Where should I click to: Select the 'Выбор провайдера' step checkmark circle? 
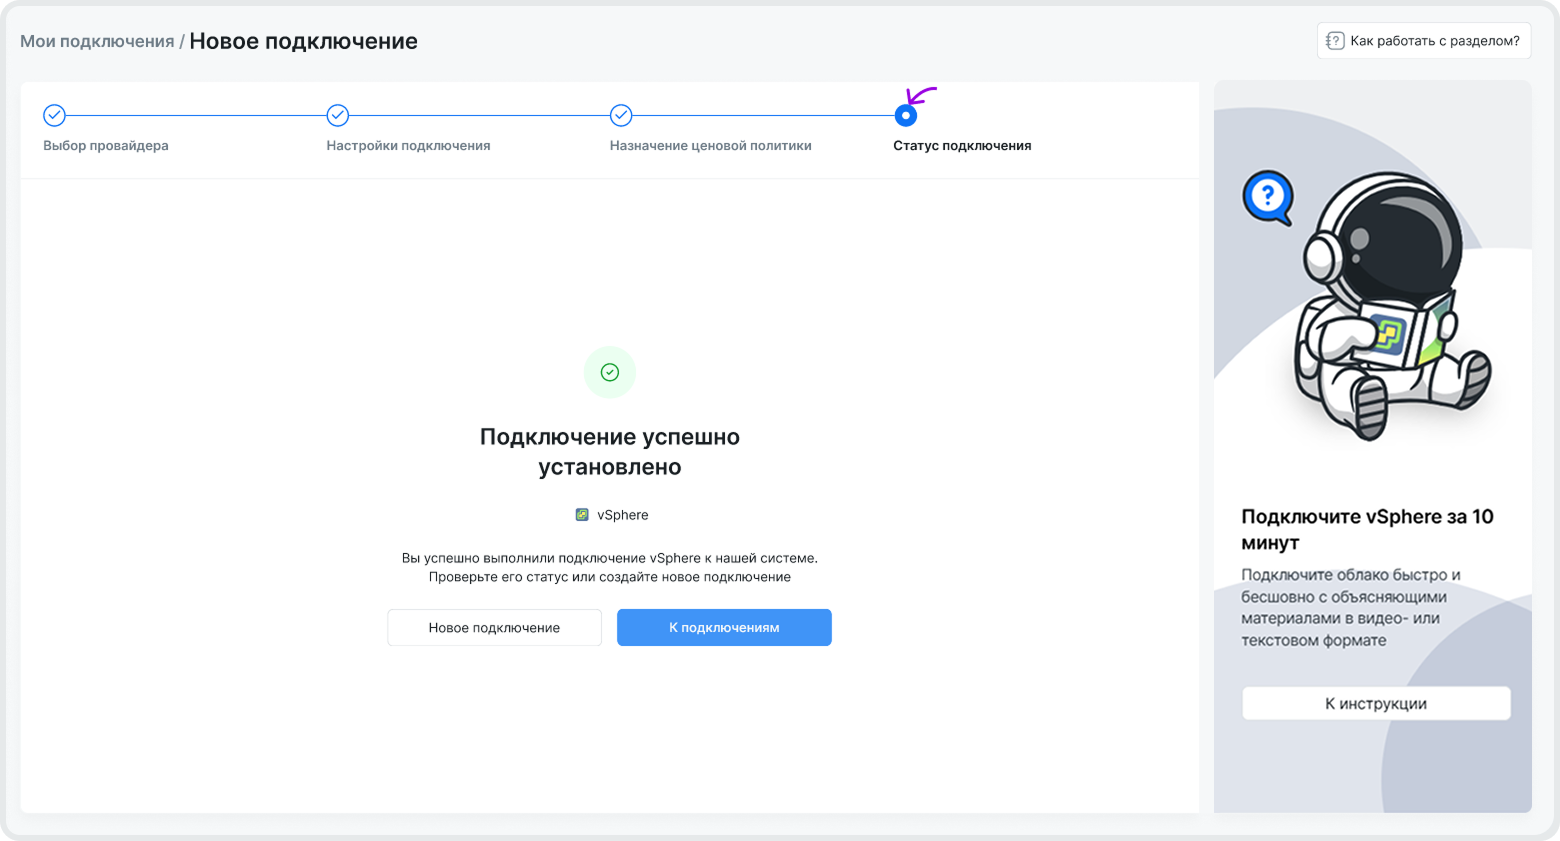(x=55, y=116)
